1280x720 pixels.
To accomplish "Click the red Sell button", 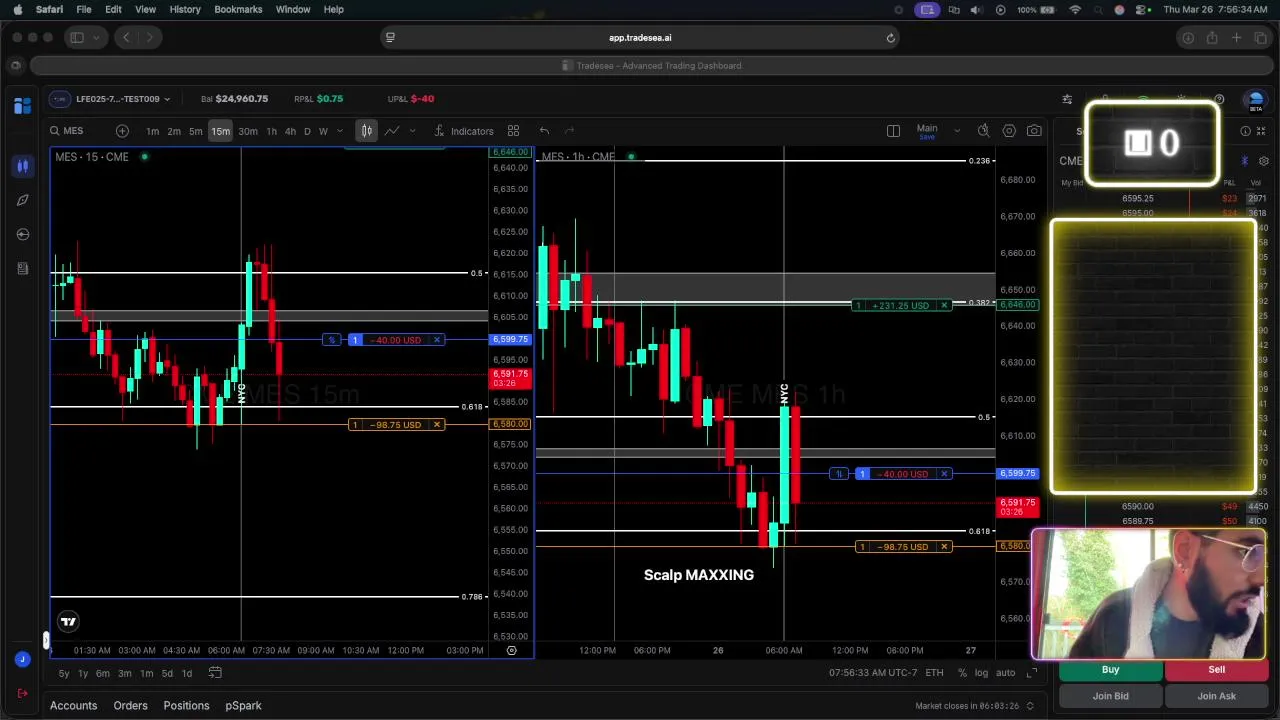I will click(1216, 670).
